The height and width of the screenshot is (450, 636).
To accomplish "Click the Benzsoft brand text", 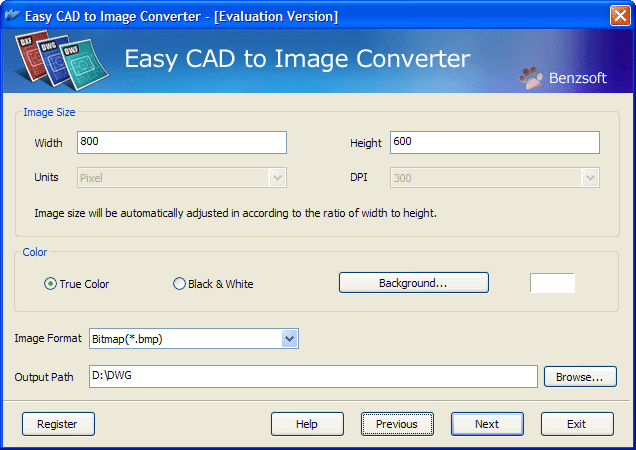I will pos(578,78).
